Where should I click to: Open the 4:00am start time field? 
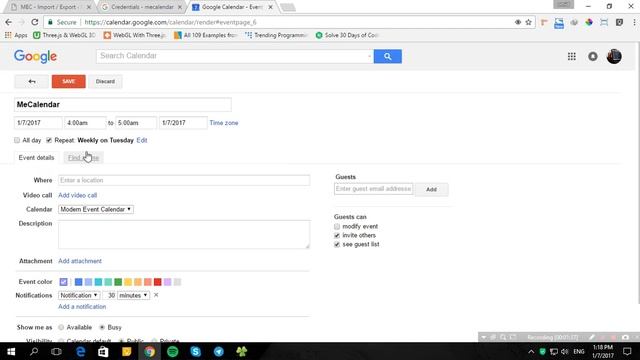(85, 122)
